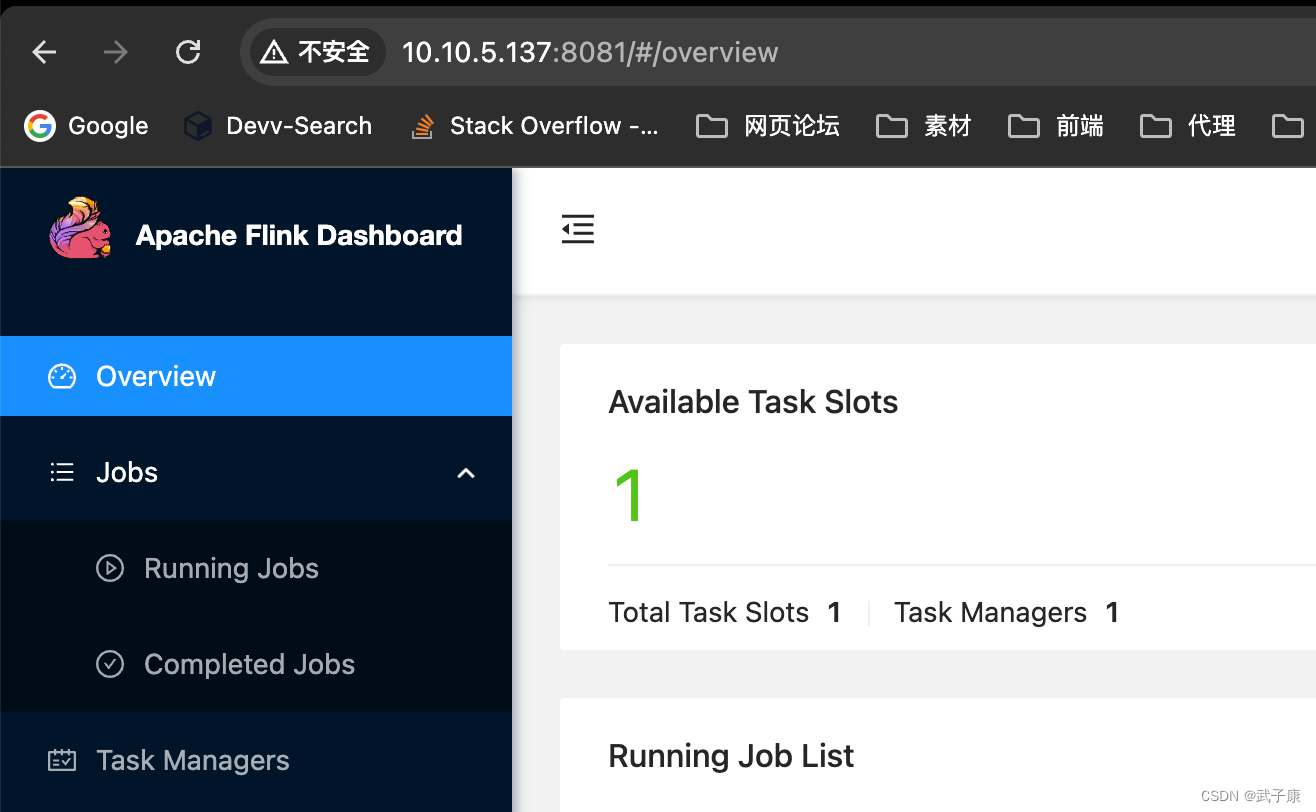Screen dimensions: 1316x812
Task: Open the 前端 bookmarks folder
Action: (1055, 125)
